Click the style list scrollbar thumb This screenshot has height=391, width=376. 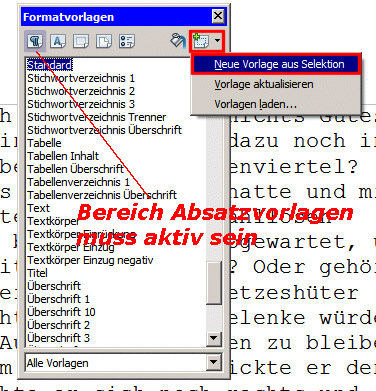pyautogui.click(x=214, y=283)
